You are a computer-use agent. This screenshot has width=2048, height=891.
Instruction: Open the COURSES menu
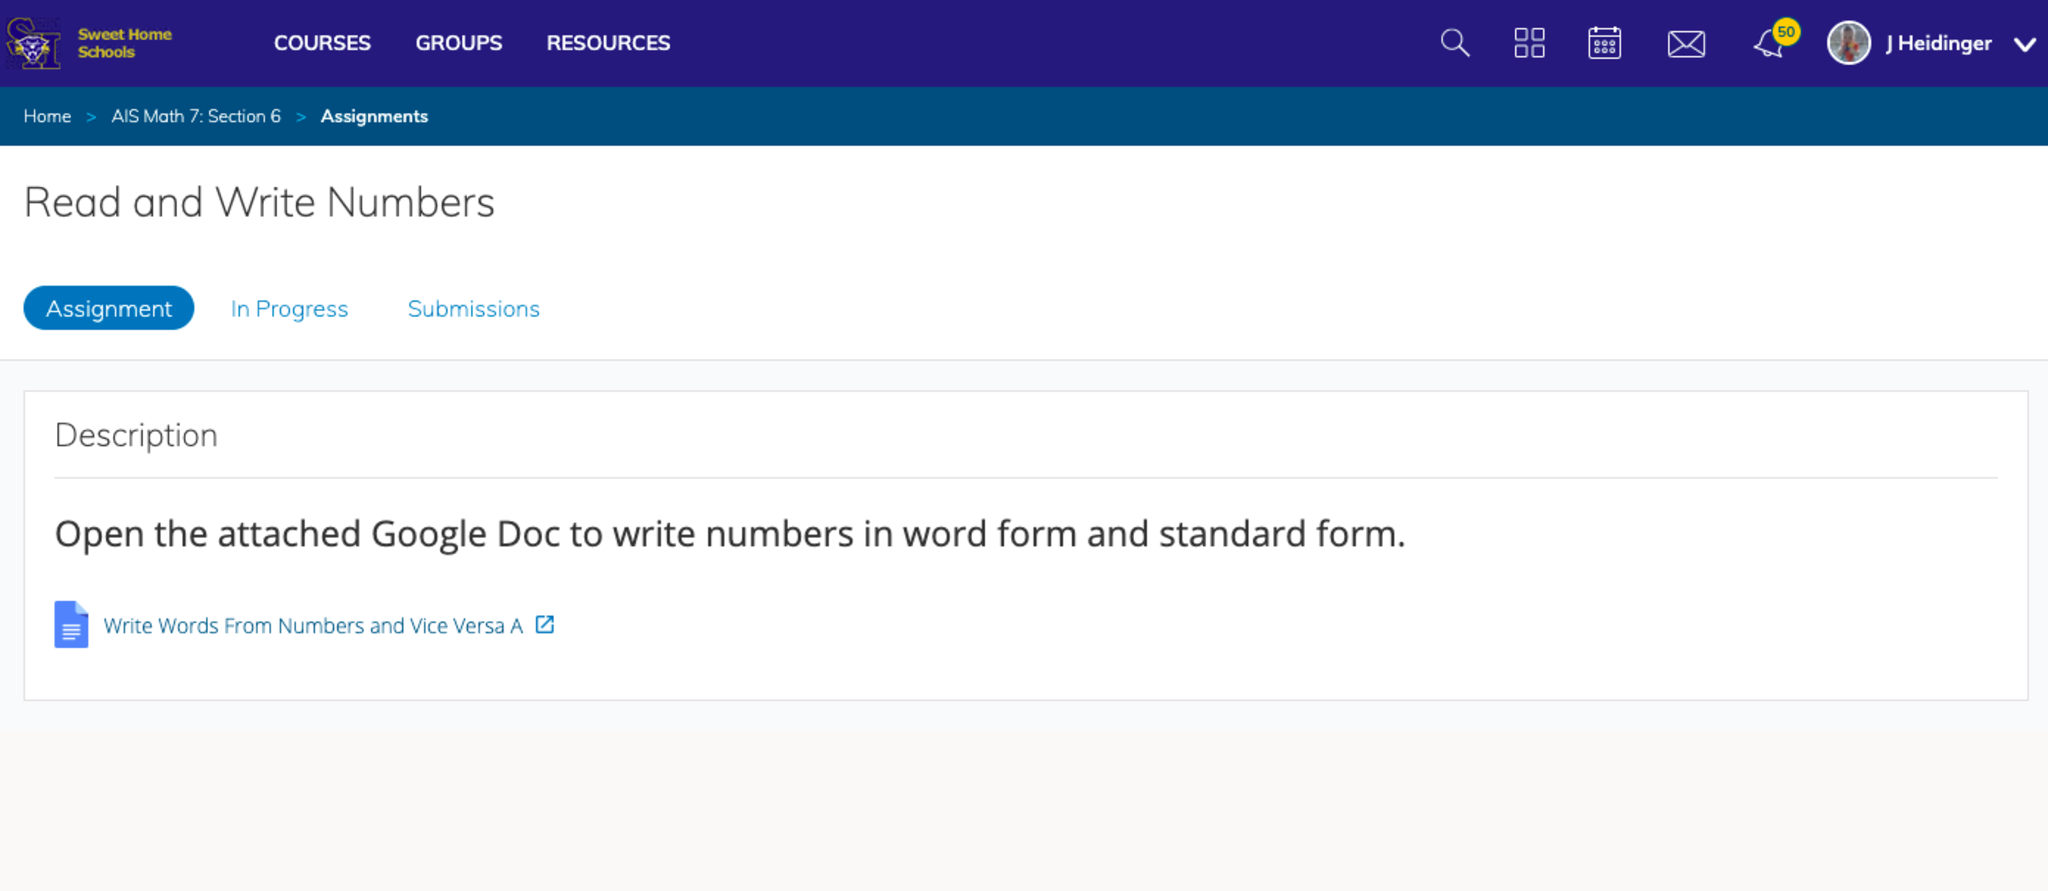click(322, 43)
